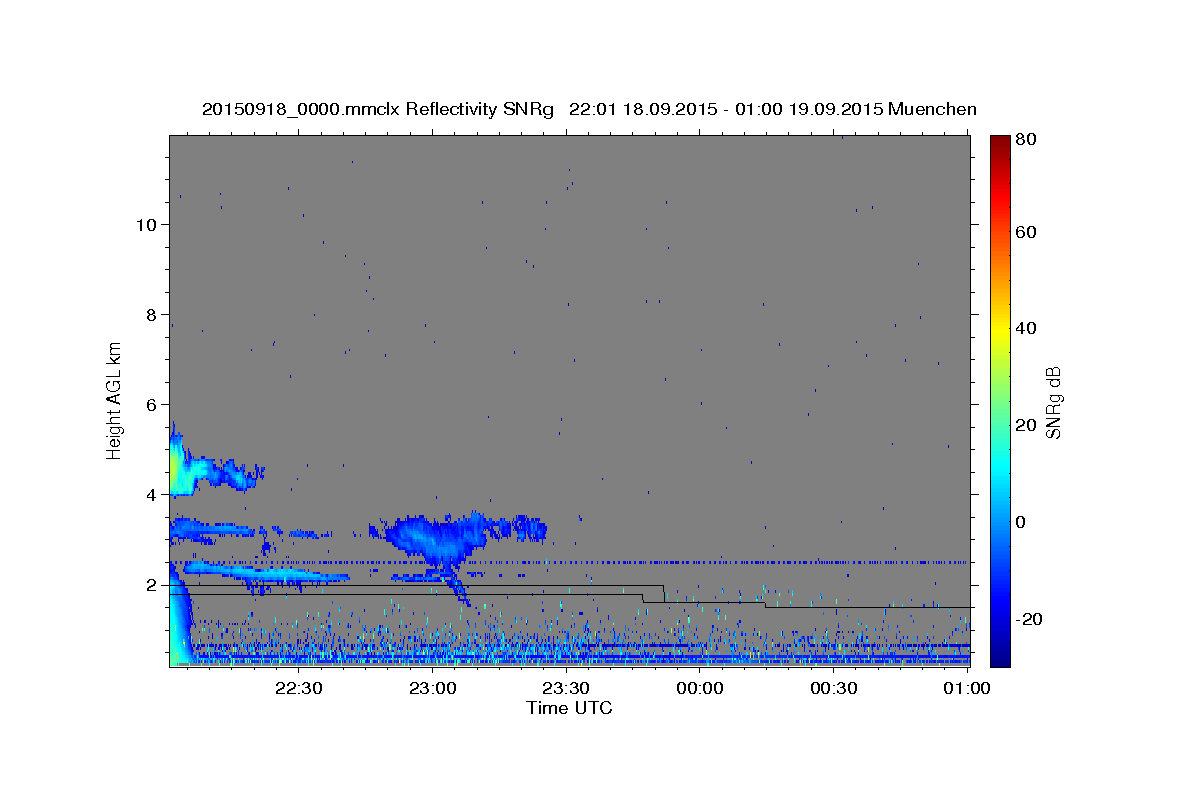Click the green-yellow echo at 4.5 km height

point(174,468)
